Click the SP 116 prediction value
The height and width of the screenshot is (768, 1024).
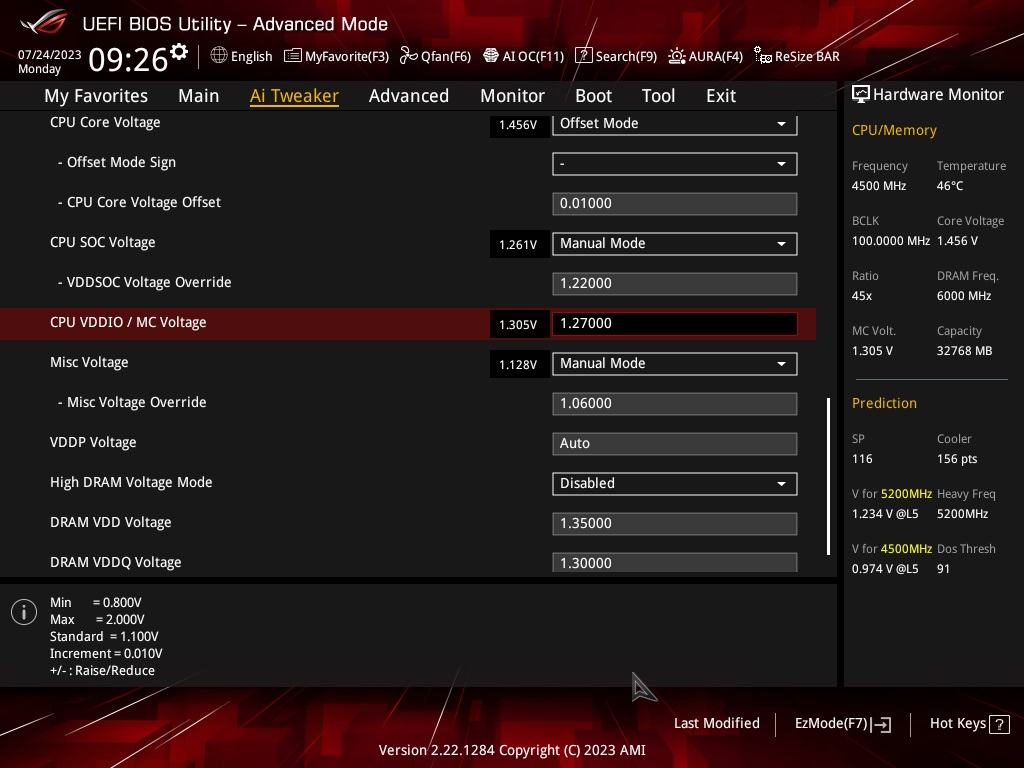(x=862, y=459)
